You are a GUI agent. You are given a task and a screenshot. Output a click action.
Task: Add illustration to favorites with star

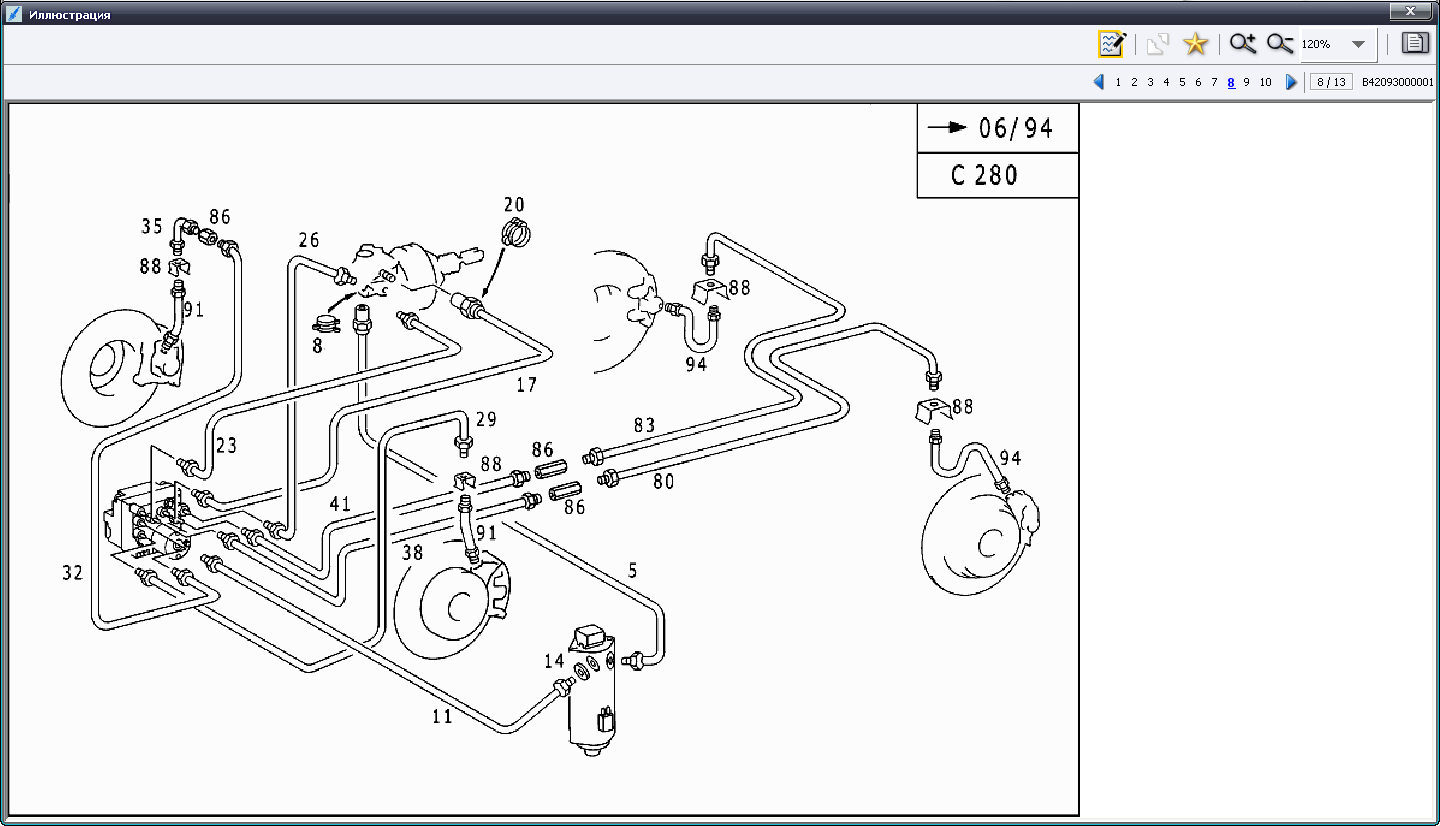tap(1196, 44)
